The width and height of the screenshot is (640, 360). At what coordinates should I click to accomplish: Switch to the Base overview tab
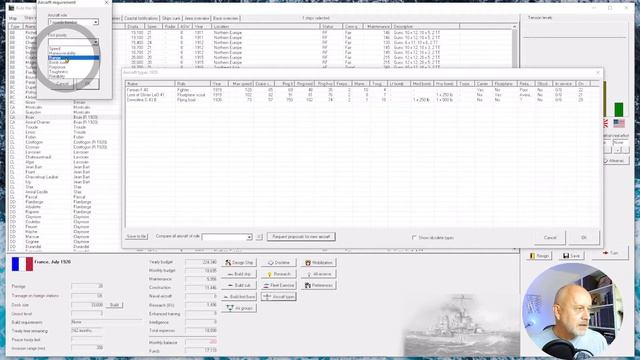[x=226, y=18]
